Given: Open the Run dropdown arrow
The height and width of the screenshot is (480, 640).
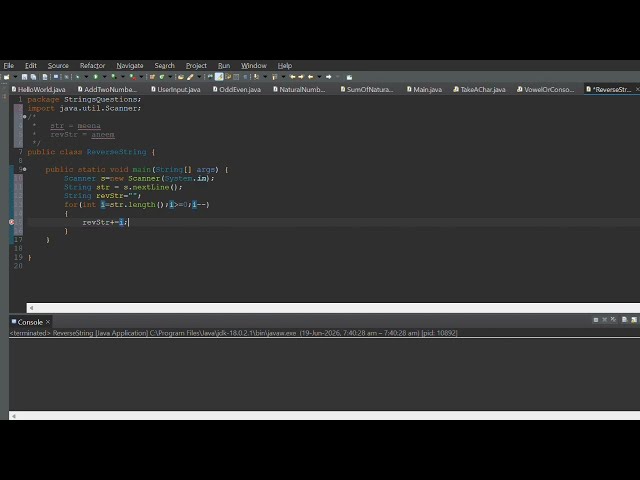Looking at the screenshot, I should 104,77.
